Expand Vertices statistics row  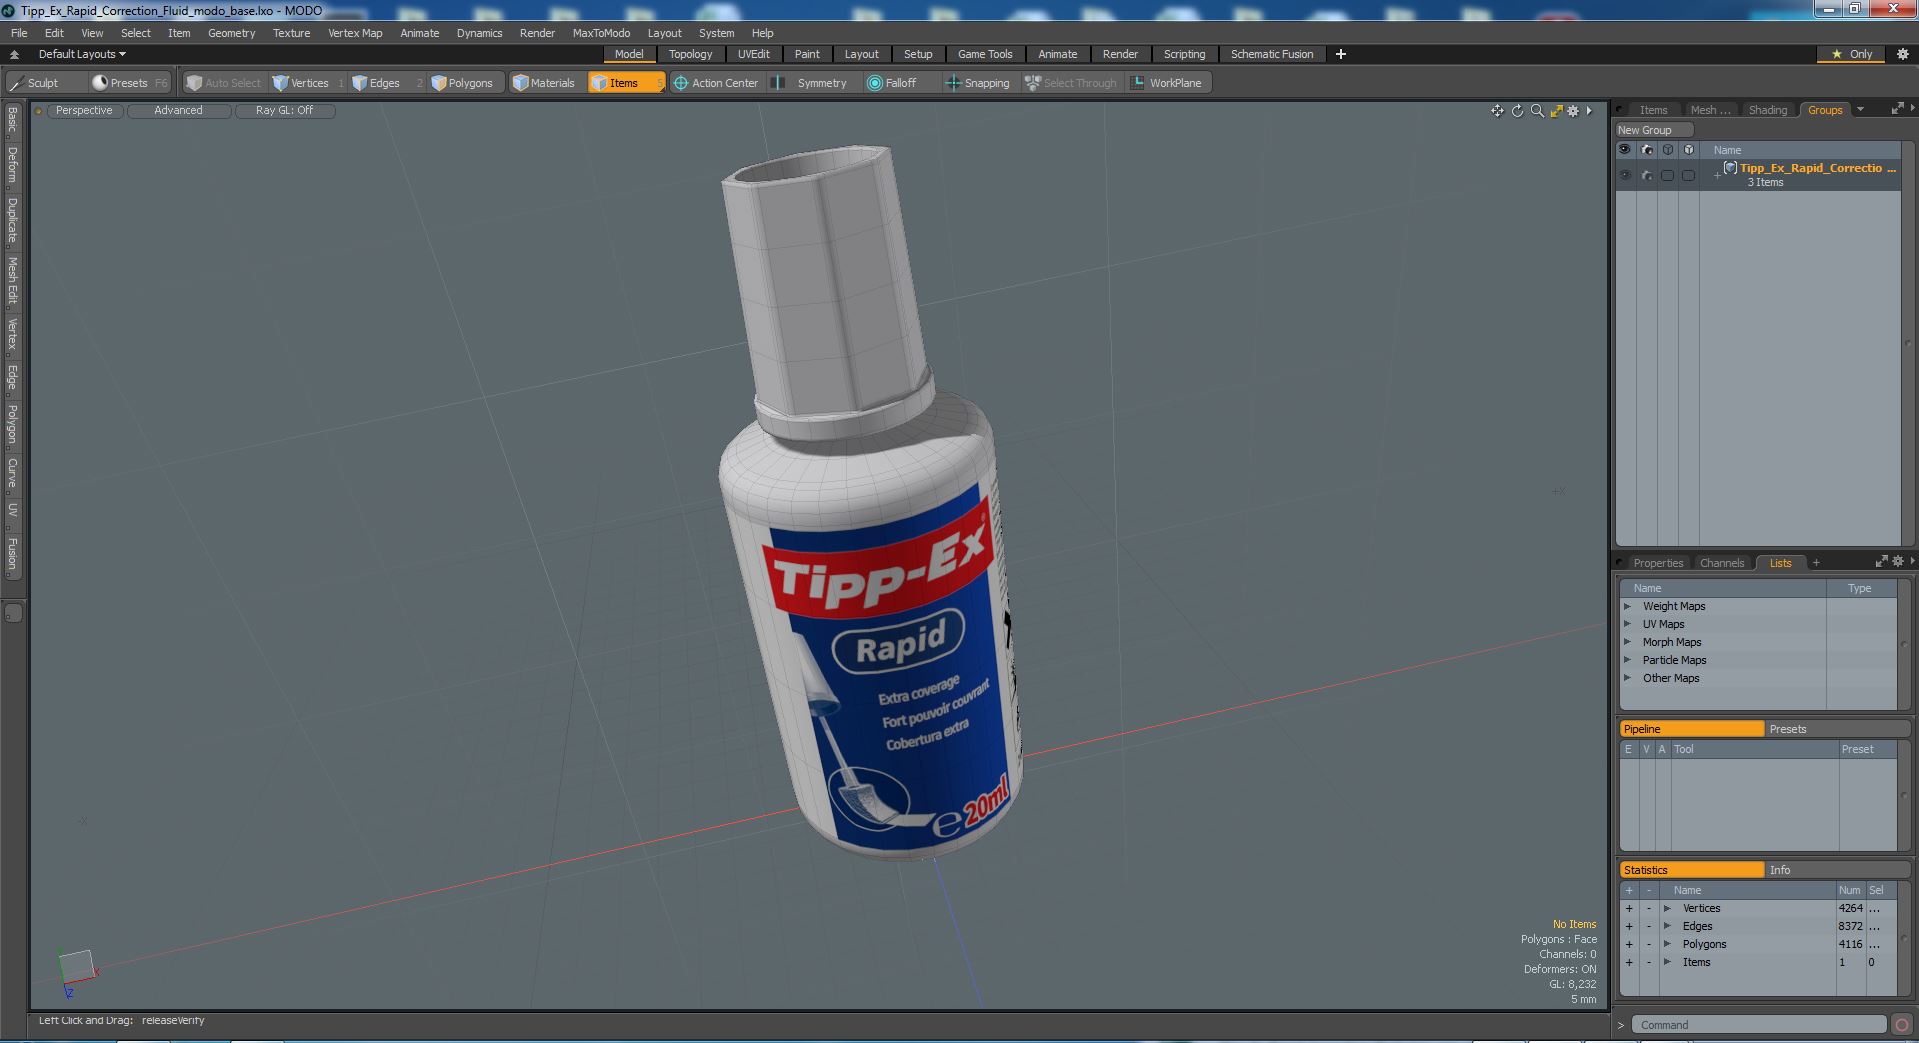pos(1667,908)
